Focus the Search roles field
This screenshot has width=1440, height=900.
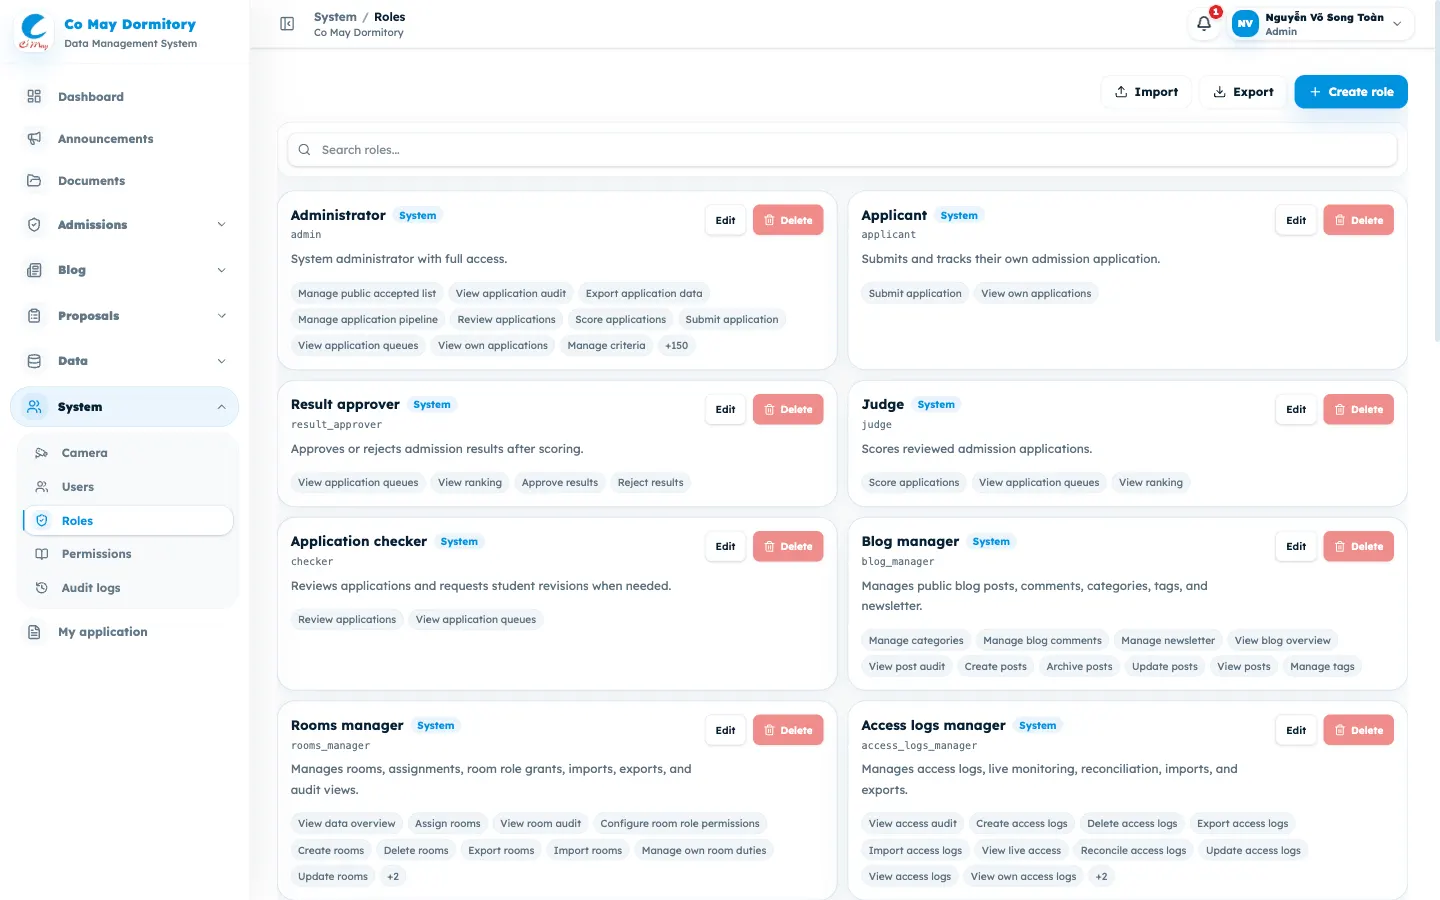(842, 150)
